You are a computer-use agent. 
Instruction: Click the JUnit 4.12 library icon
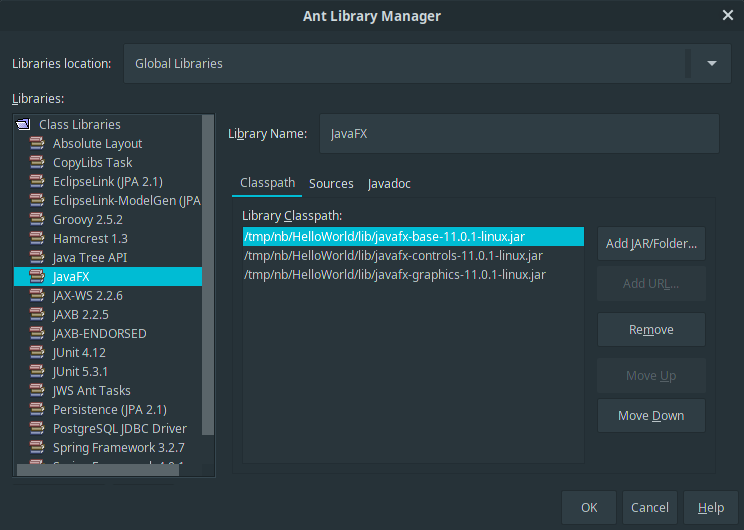click(x=37, y=353)
